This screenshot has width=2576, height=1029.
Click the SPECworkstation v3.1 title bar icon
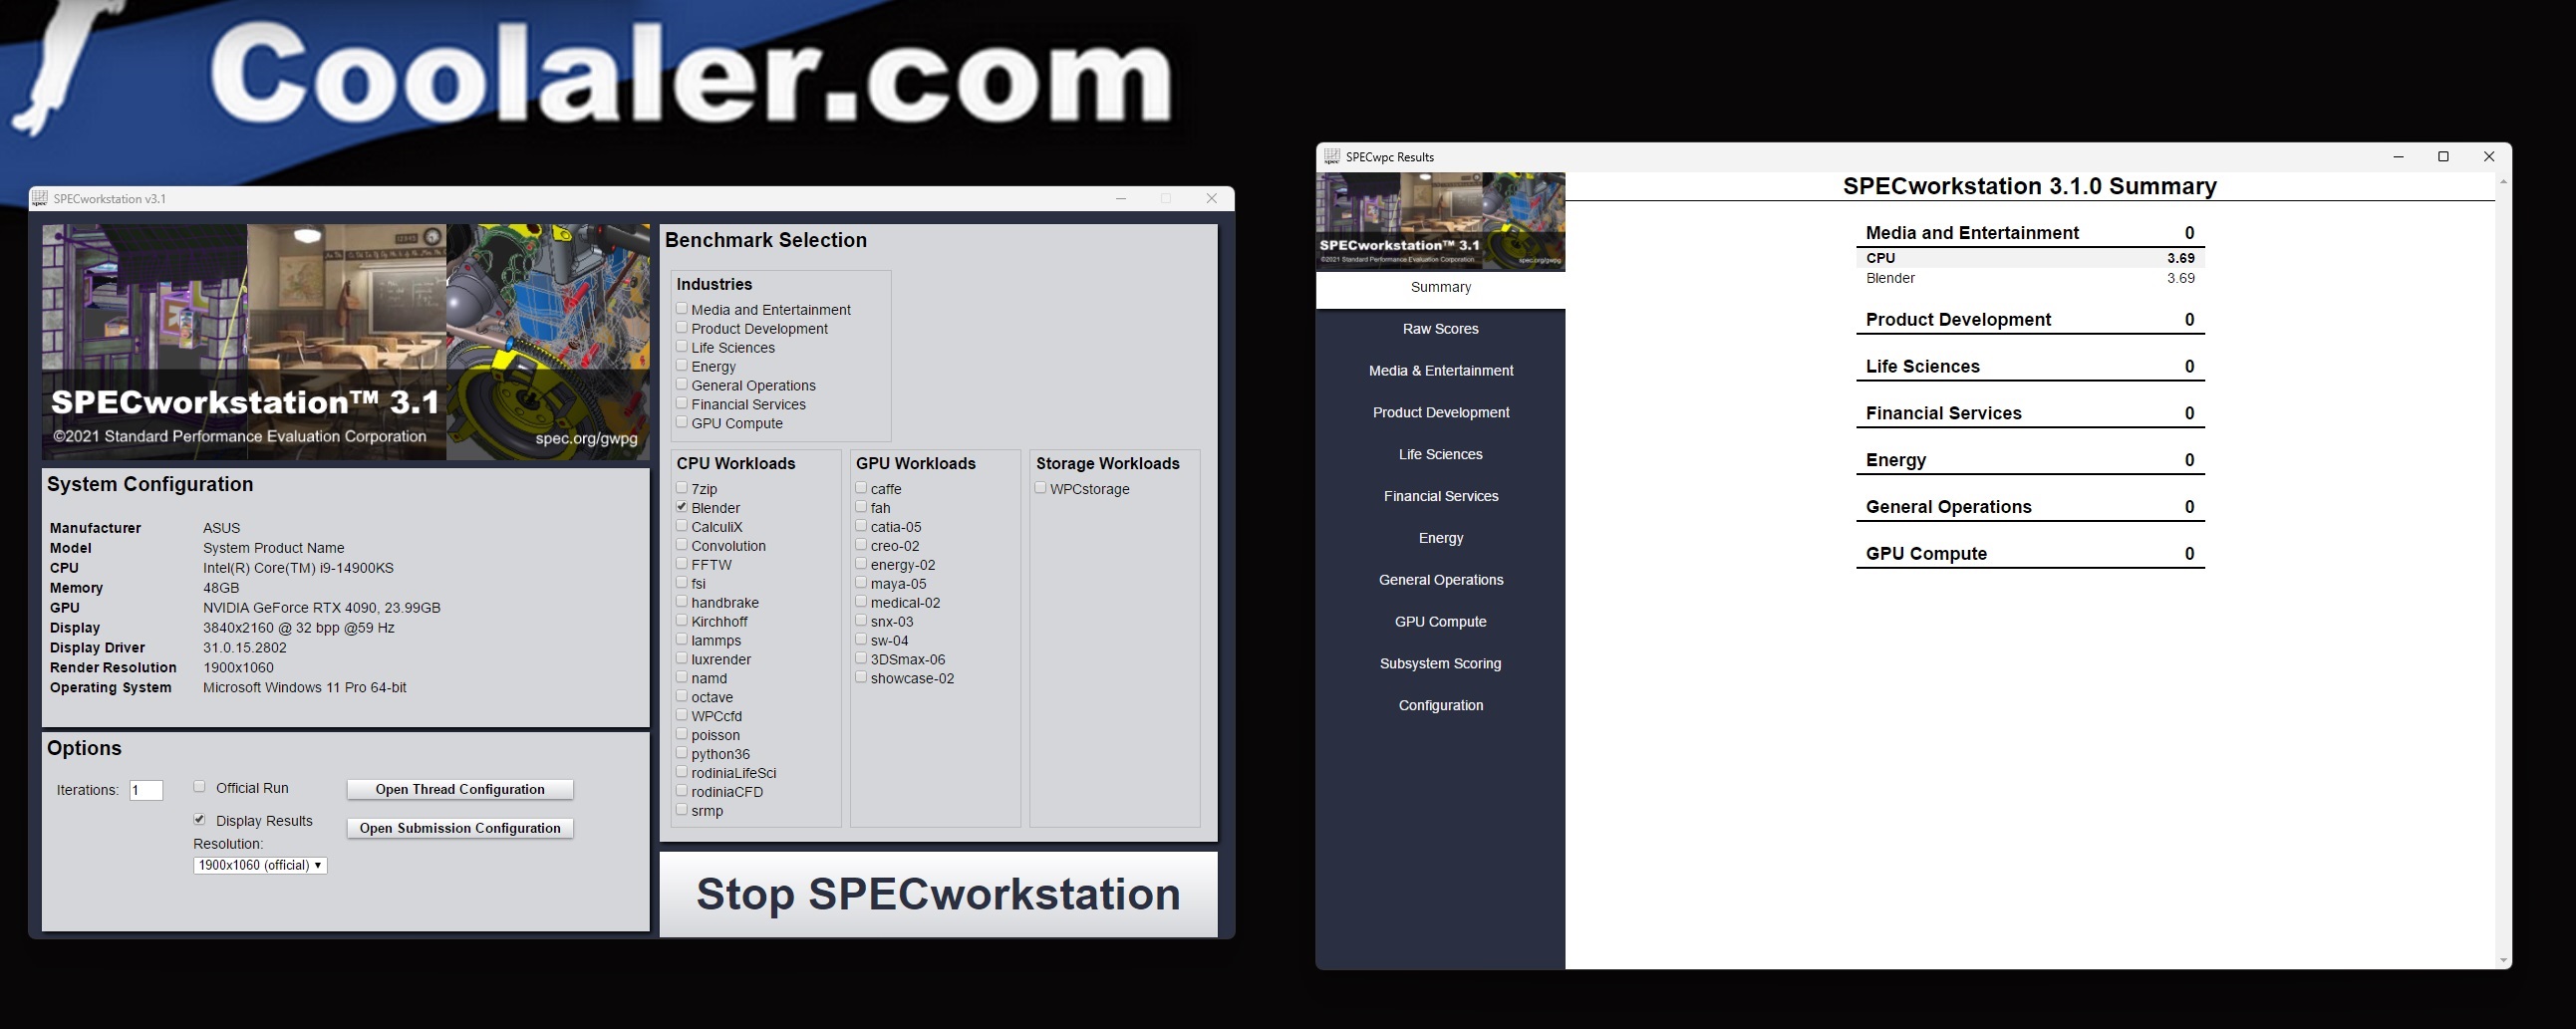click(40, 198)
